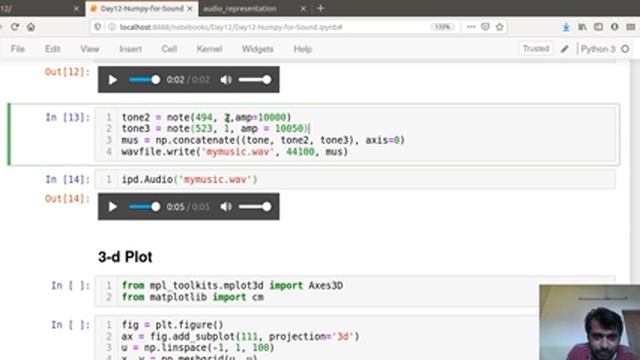Click the tone2 = note(494 code line

coord(207,118)
